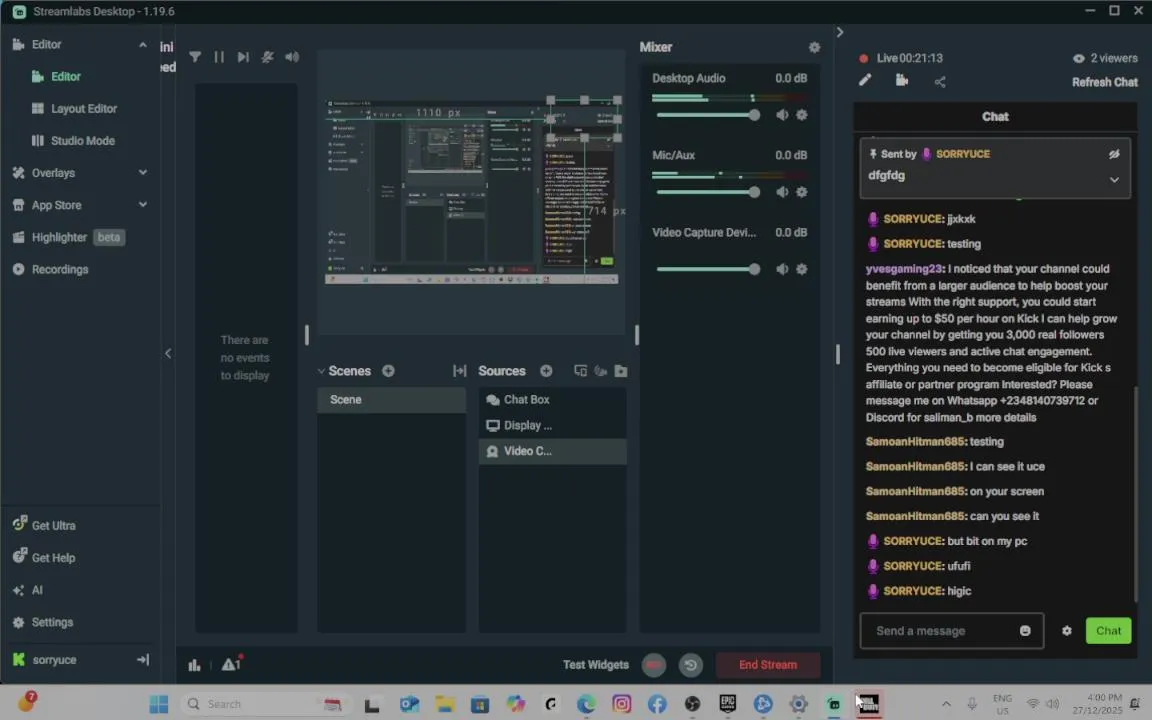
Task: Open the notifications warning icon
Action: coord(231,664)
